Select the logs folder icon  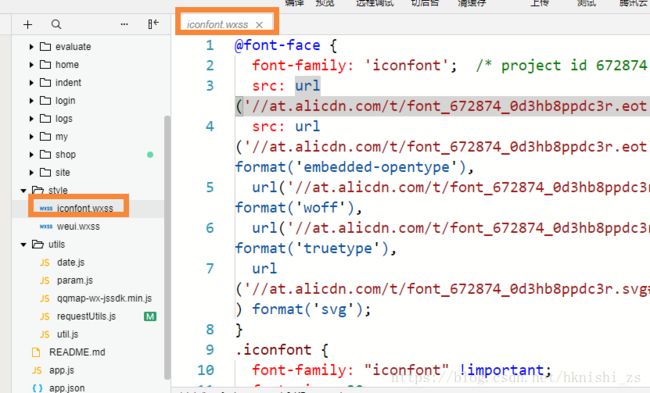(45, 118)
